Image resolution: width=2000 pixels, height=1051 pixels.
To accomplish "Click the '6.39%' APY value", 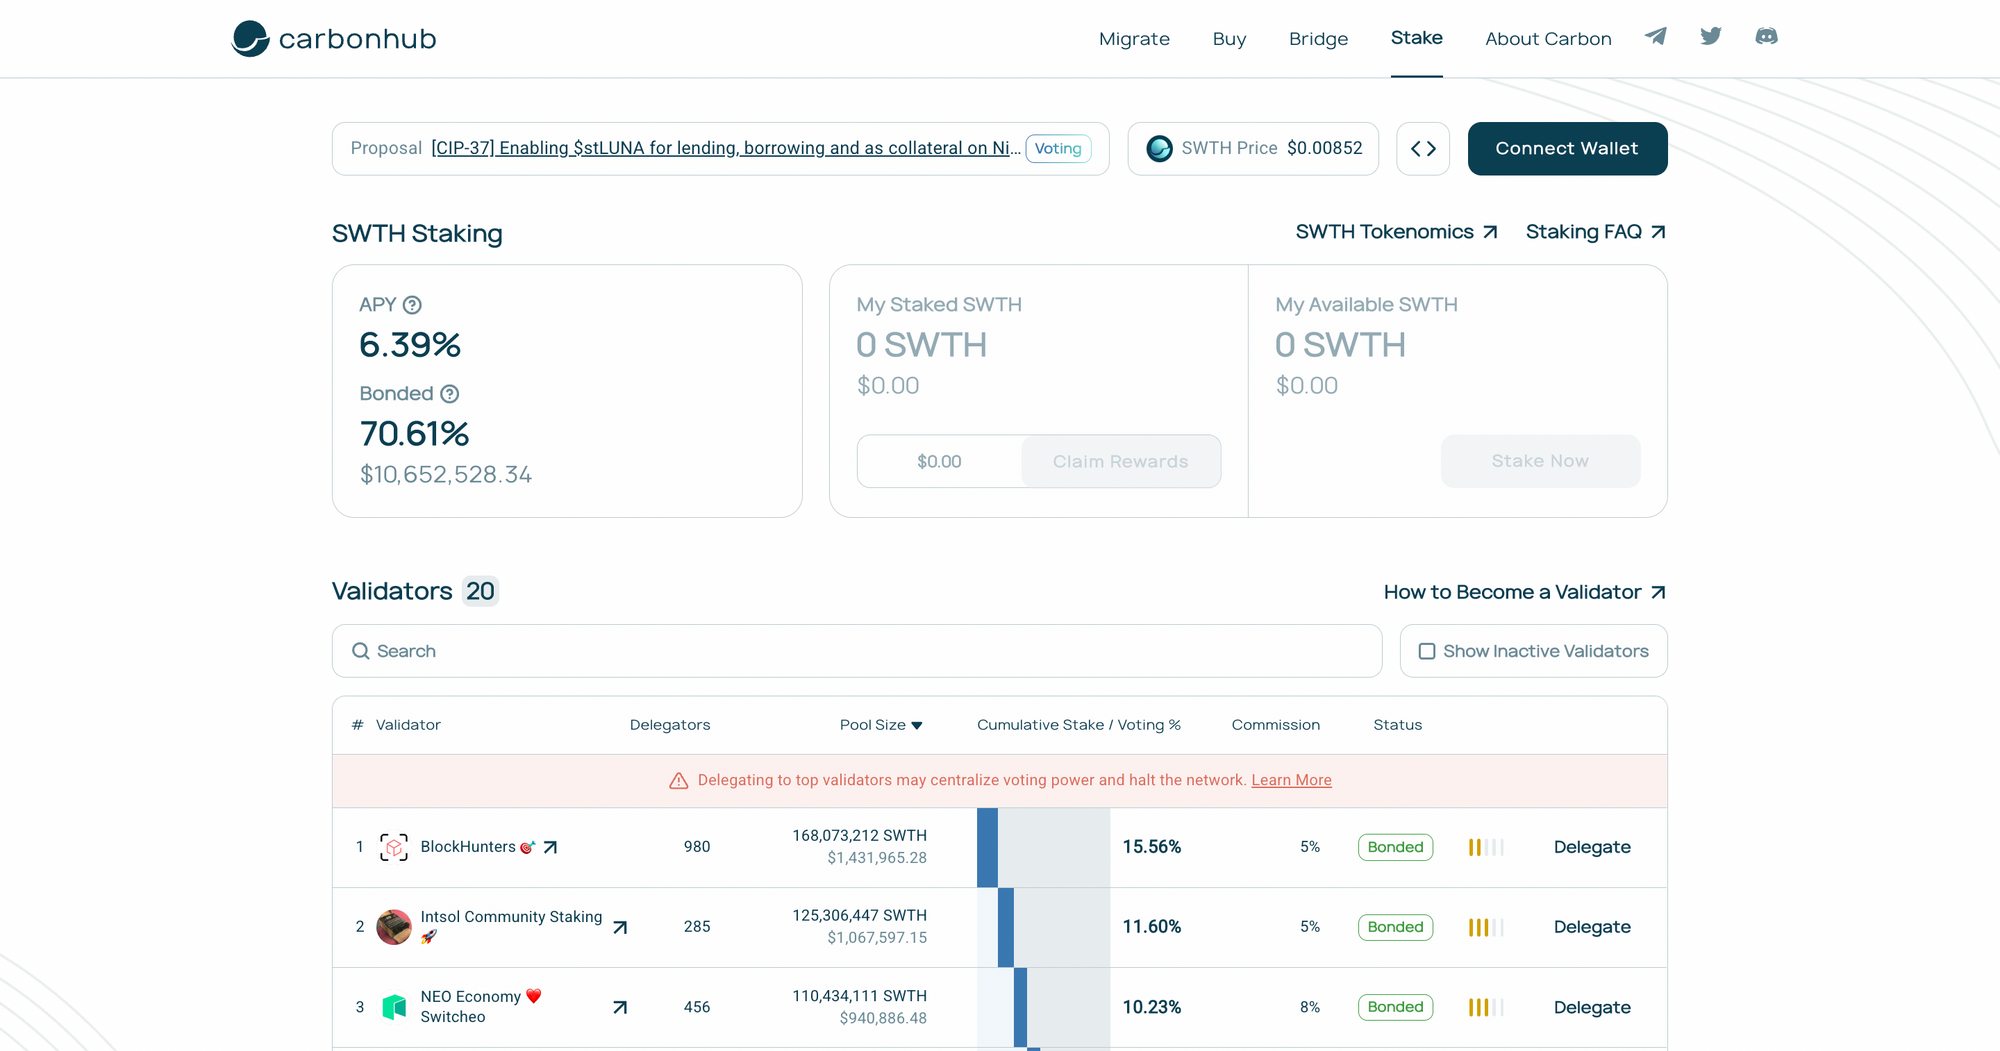I will (x=410, y=345).
